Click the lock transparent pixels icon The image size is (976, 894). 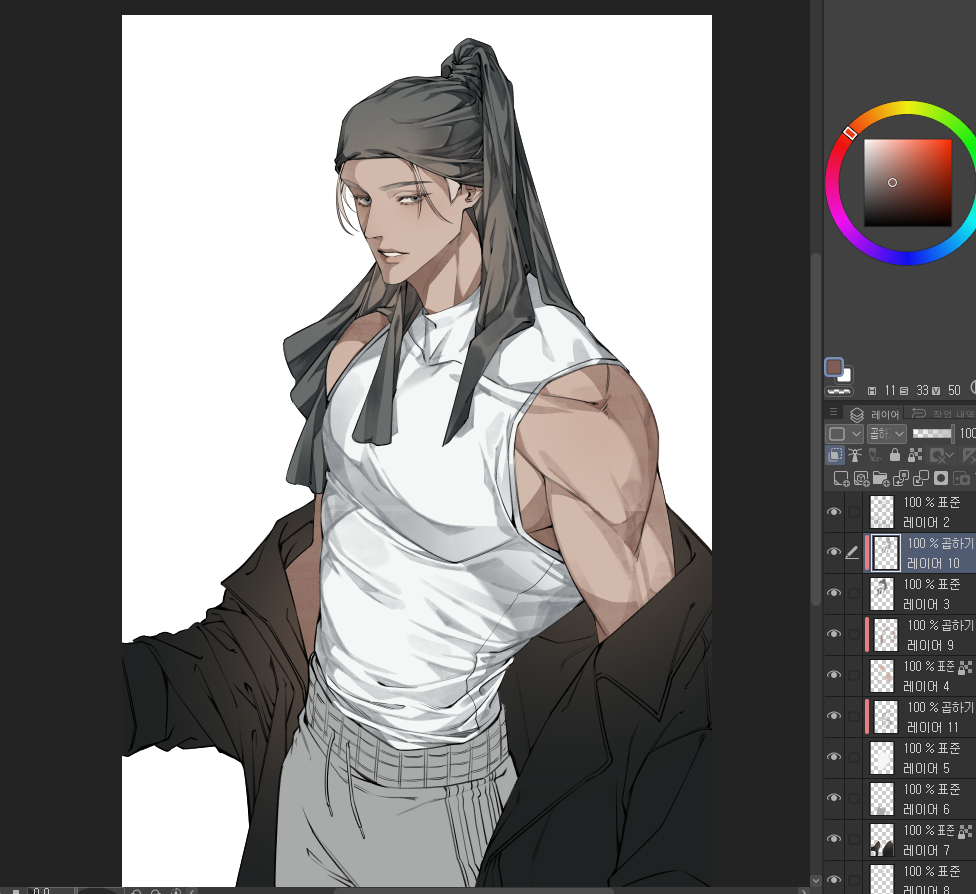click(x=914, y=455)
